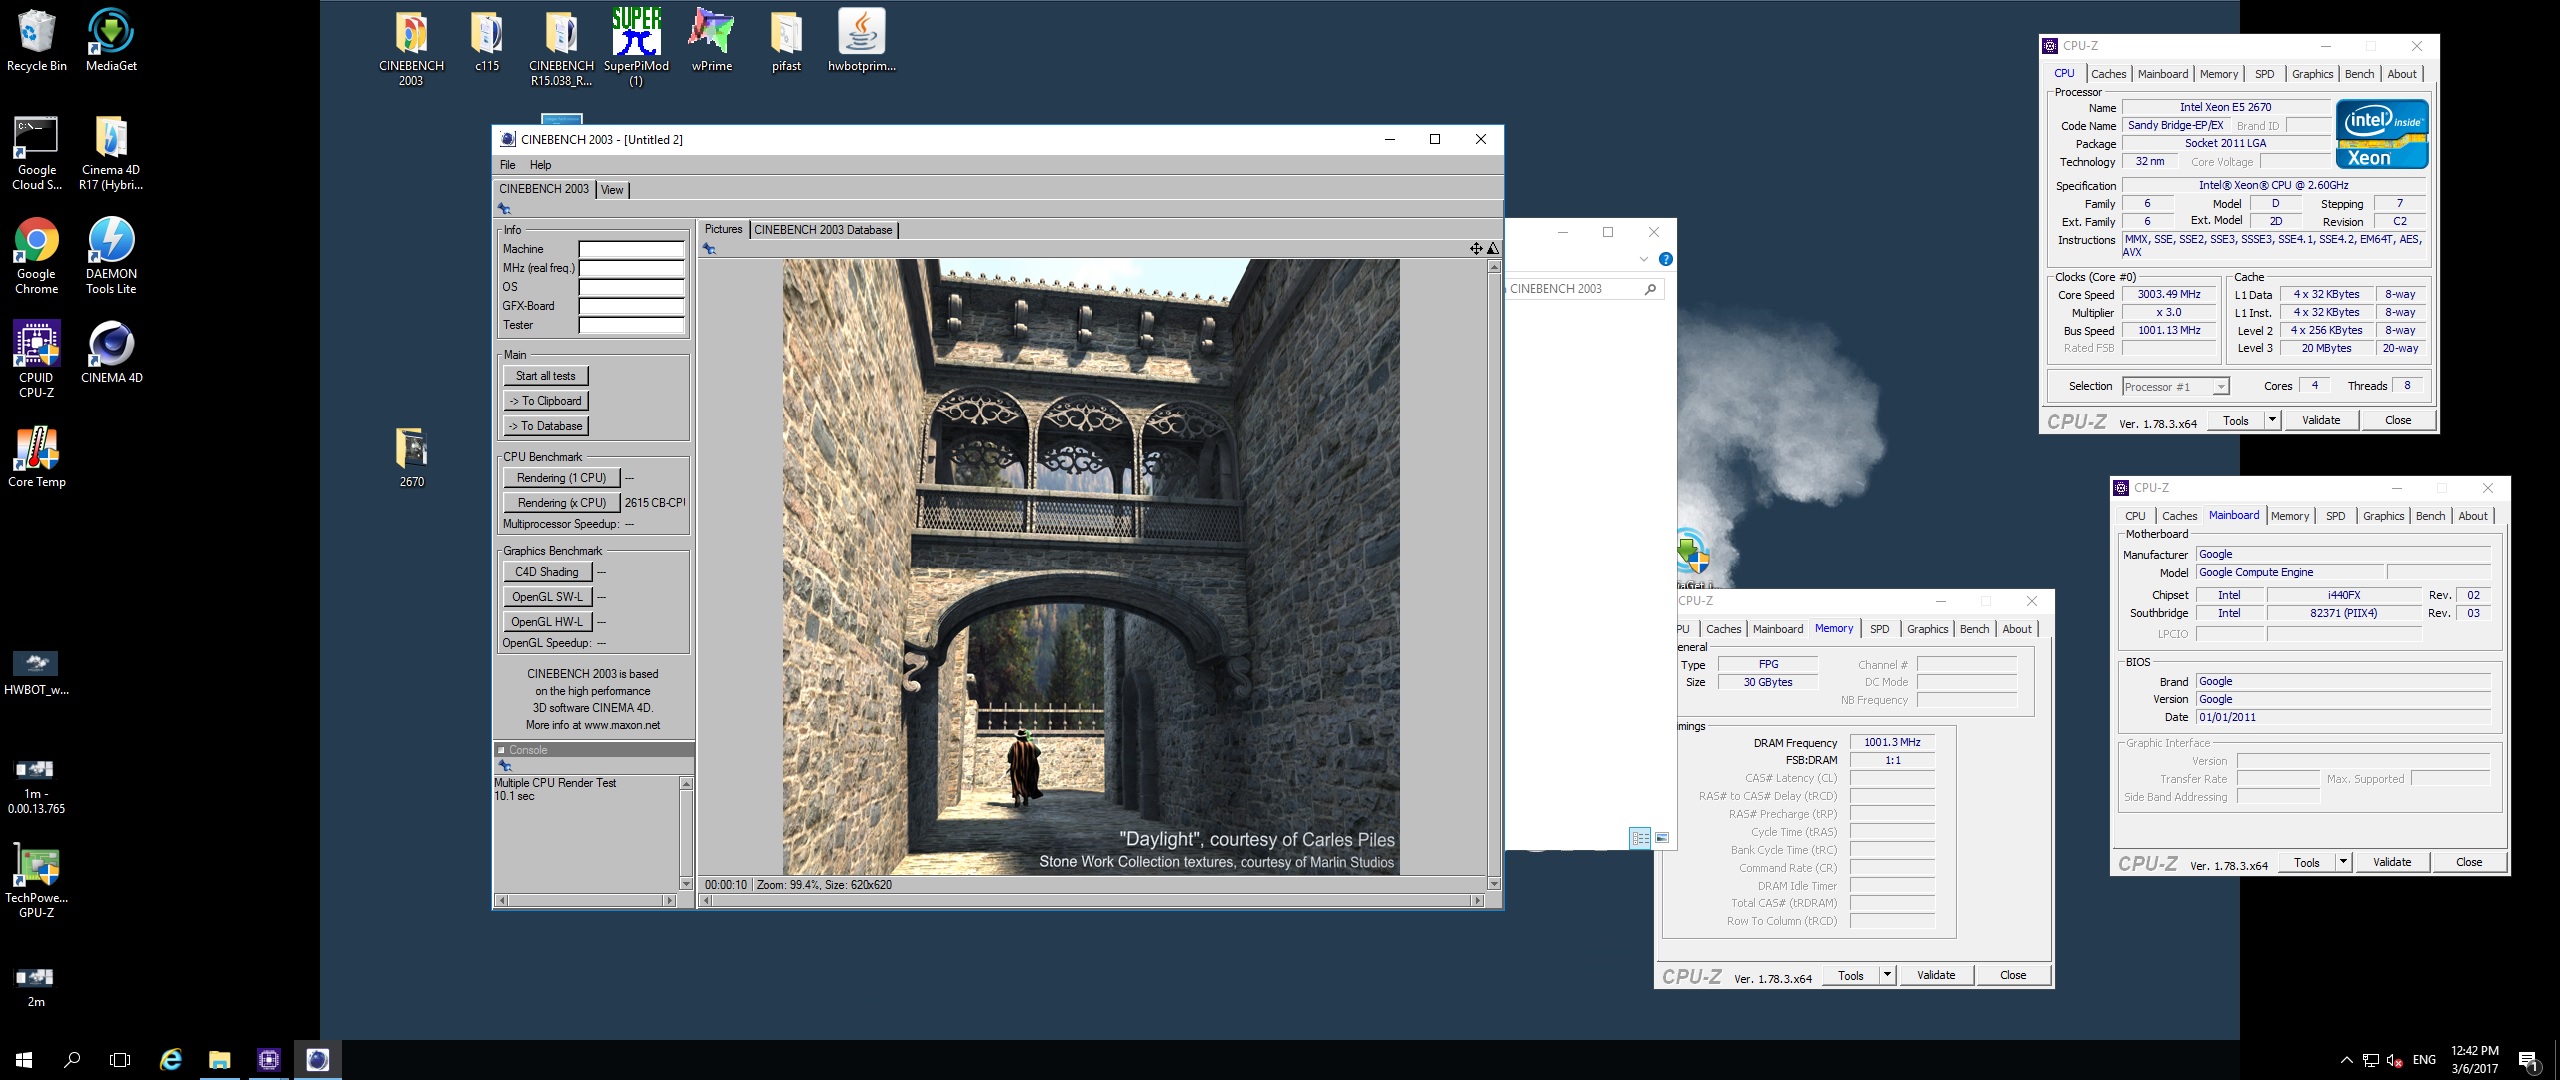This screenshot has width=2560, height=1080.
Task: Open the CINEBENCH 2003 desktop folder
Action: 411,48
